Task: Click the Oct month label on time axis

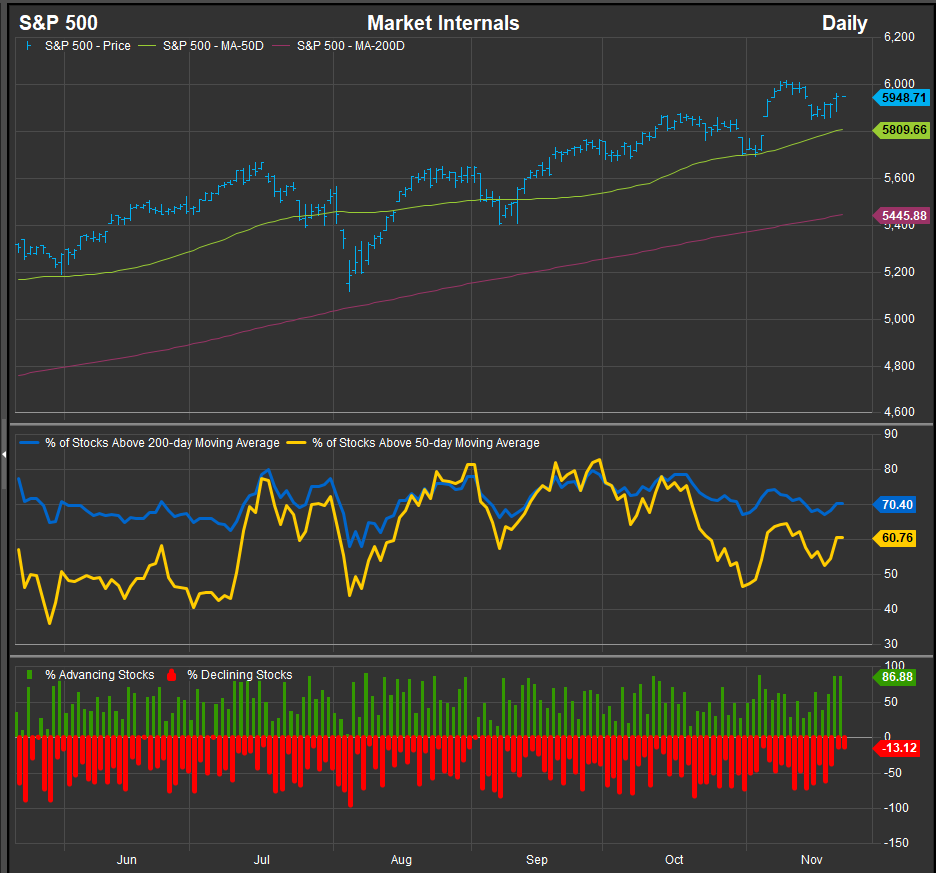Action: tap(674, 860)
